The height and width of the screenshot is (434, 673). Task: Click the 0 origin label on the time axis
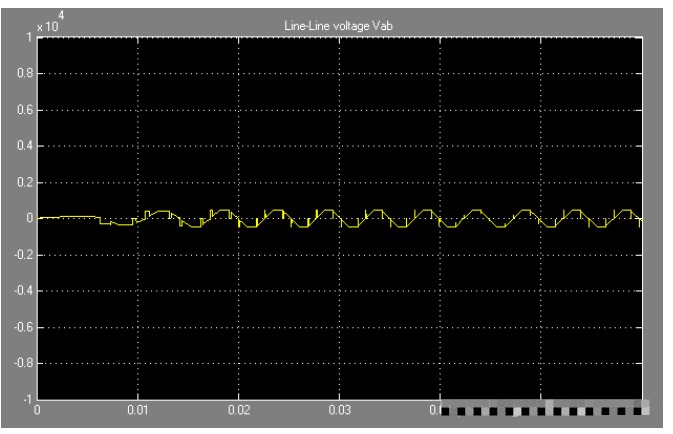(x=38, y=410)
